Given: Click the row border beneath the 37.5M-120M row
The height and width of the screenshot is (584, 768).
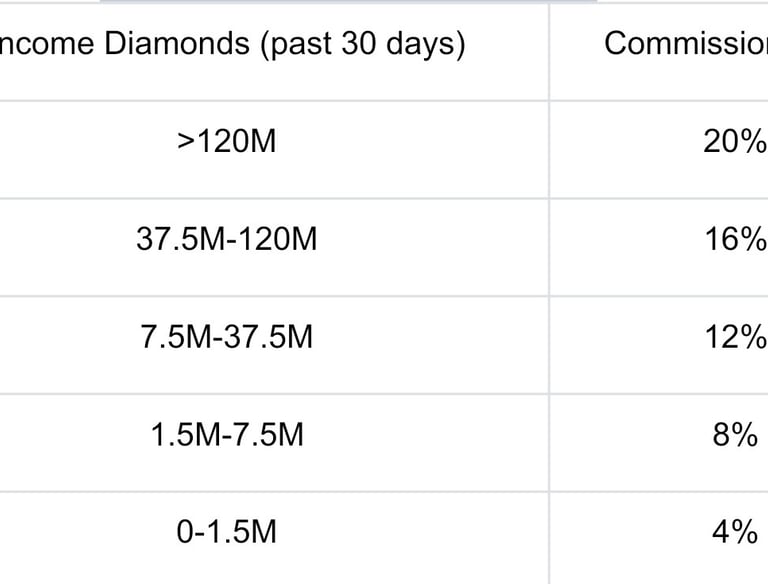Looking at the screenshot, I should [x=300, y=296].
